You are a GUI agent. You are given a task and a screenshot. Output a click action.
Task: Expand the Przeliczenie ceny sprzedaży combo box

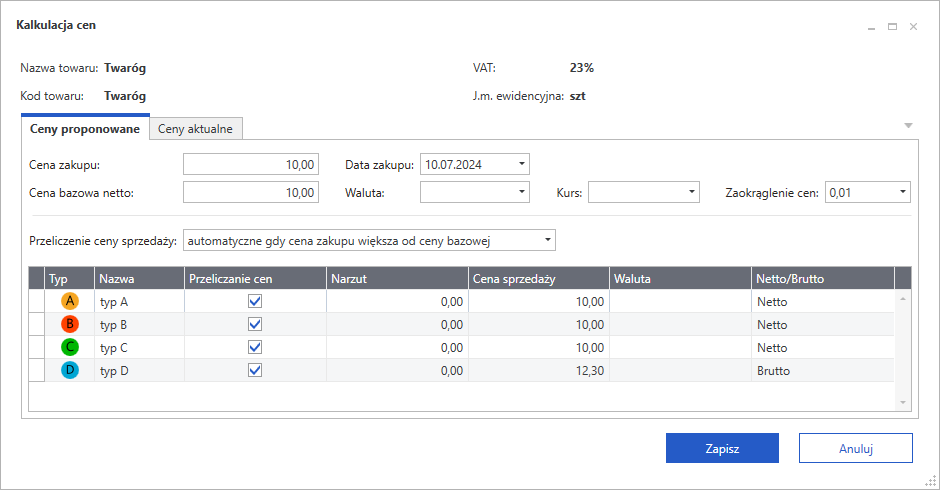546,240
